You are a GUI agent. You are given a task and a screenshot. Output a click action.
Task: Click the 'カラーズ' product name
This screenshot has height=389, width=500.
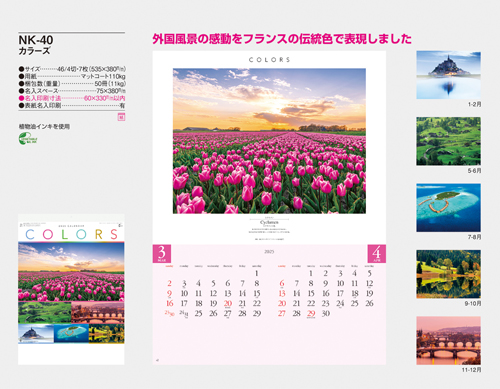tap(34, 51)
